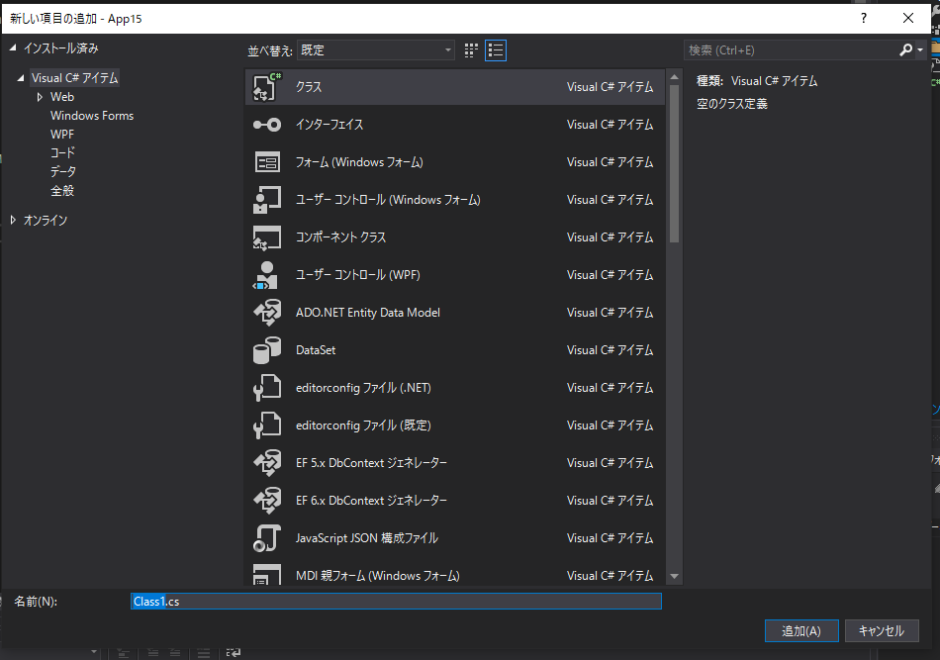Click the キャンセル button
This screenshot has width=940, height=660.
coord(881,631)
